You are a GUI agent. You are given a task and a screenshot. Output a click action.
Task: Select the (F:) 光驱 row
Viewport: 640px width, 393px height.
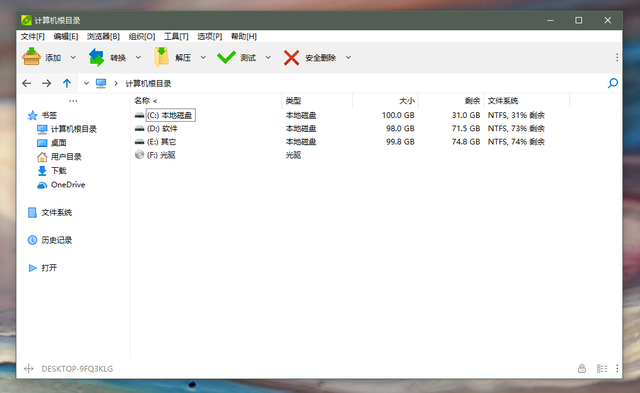click(x=351, y=155)
